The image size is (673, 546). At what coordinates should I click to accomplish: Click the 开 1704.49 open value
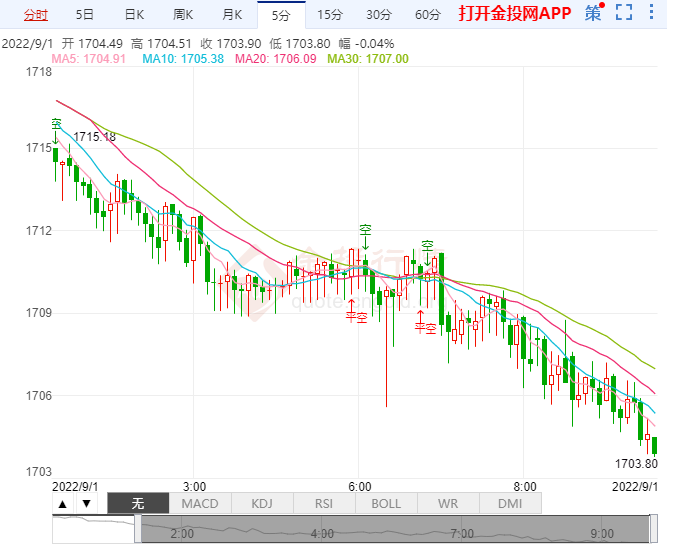point(92,44)
